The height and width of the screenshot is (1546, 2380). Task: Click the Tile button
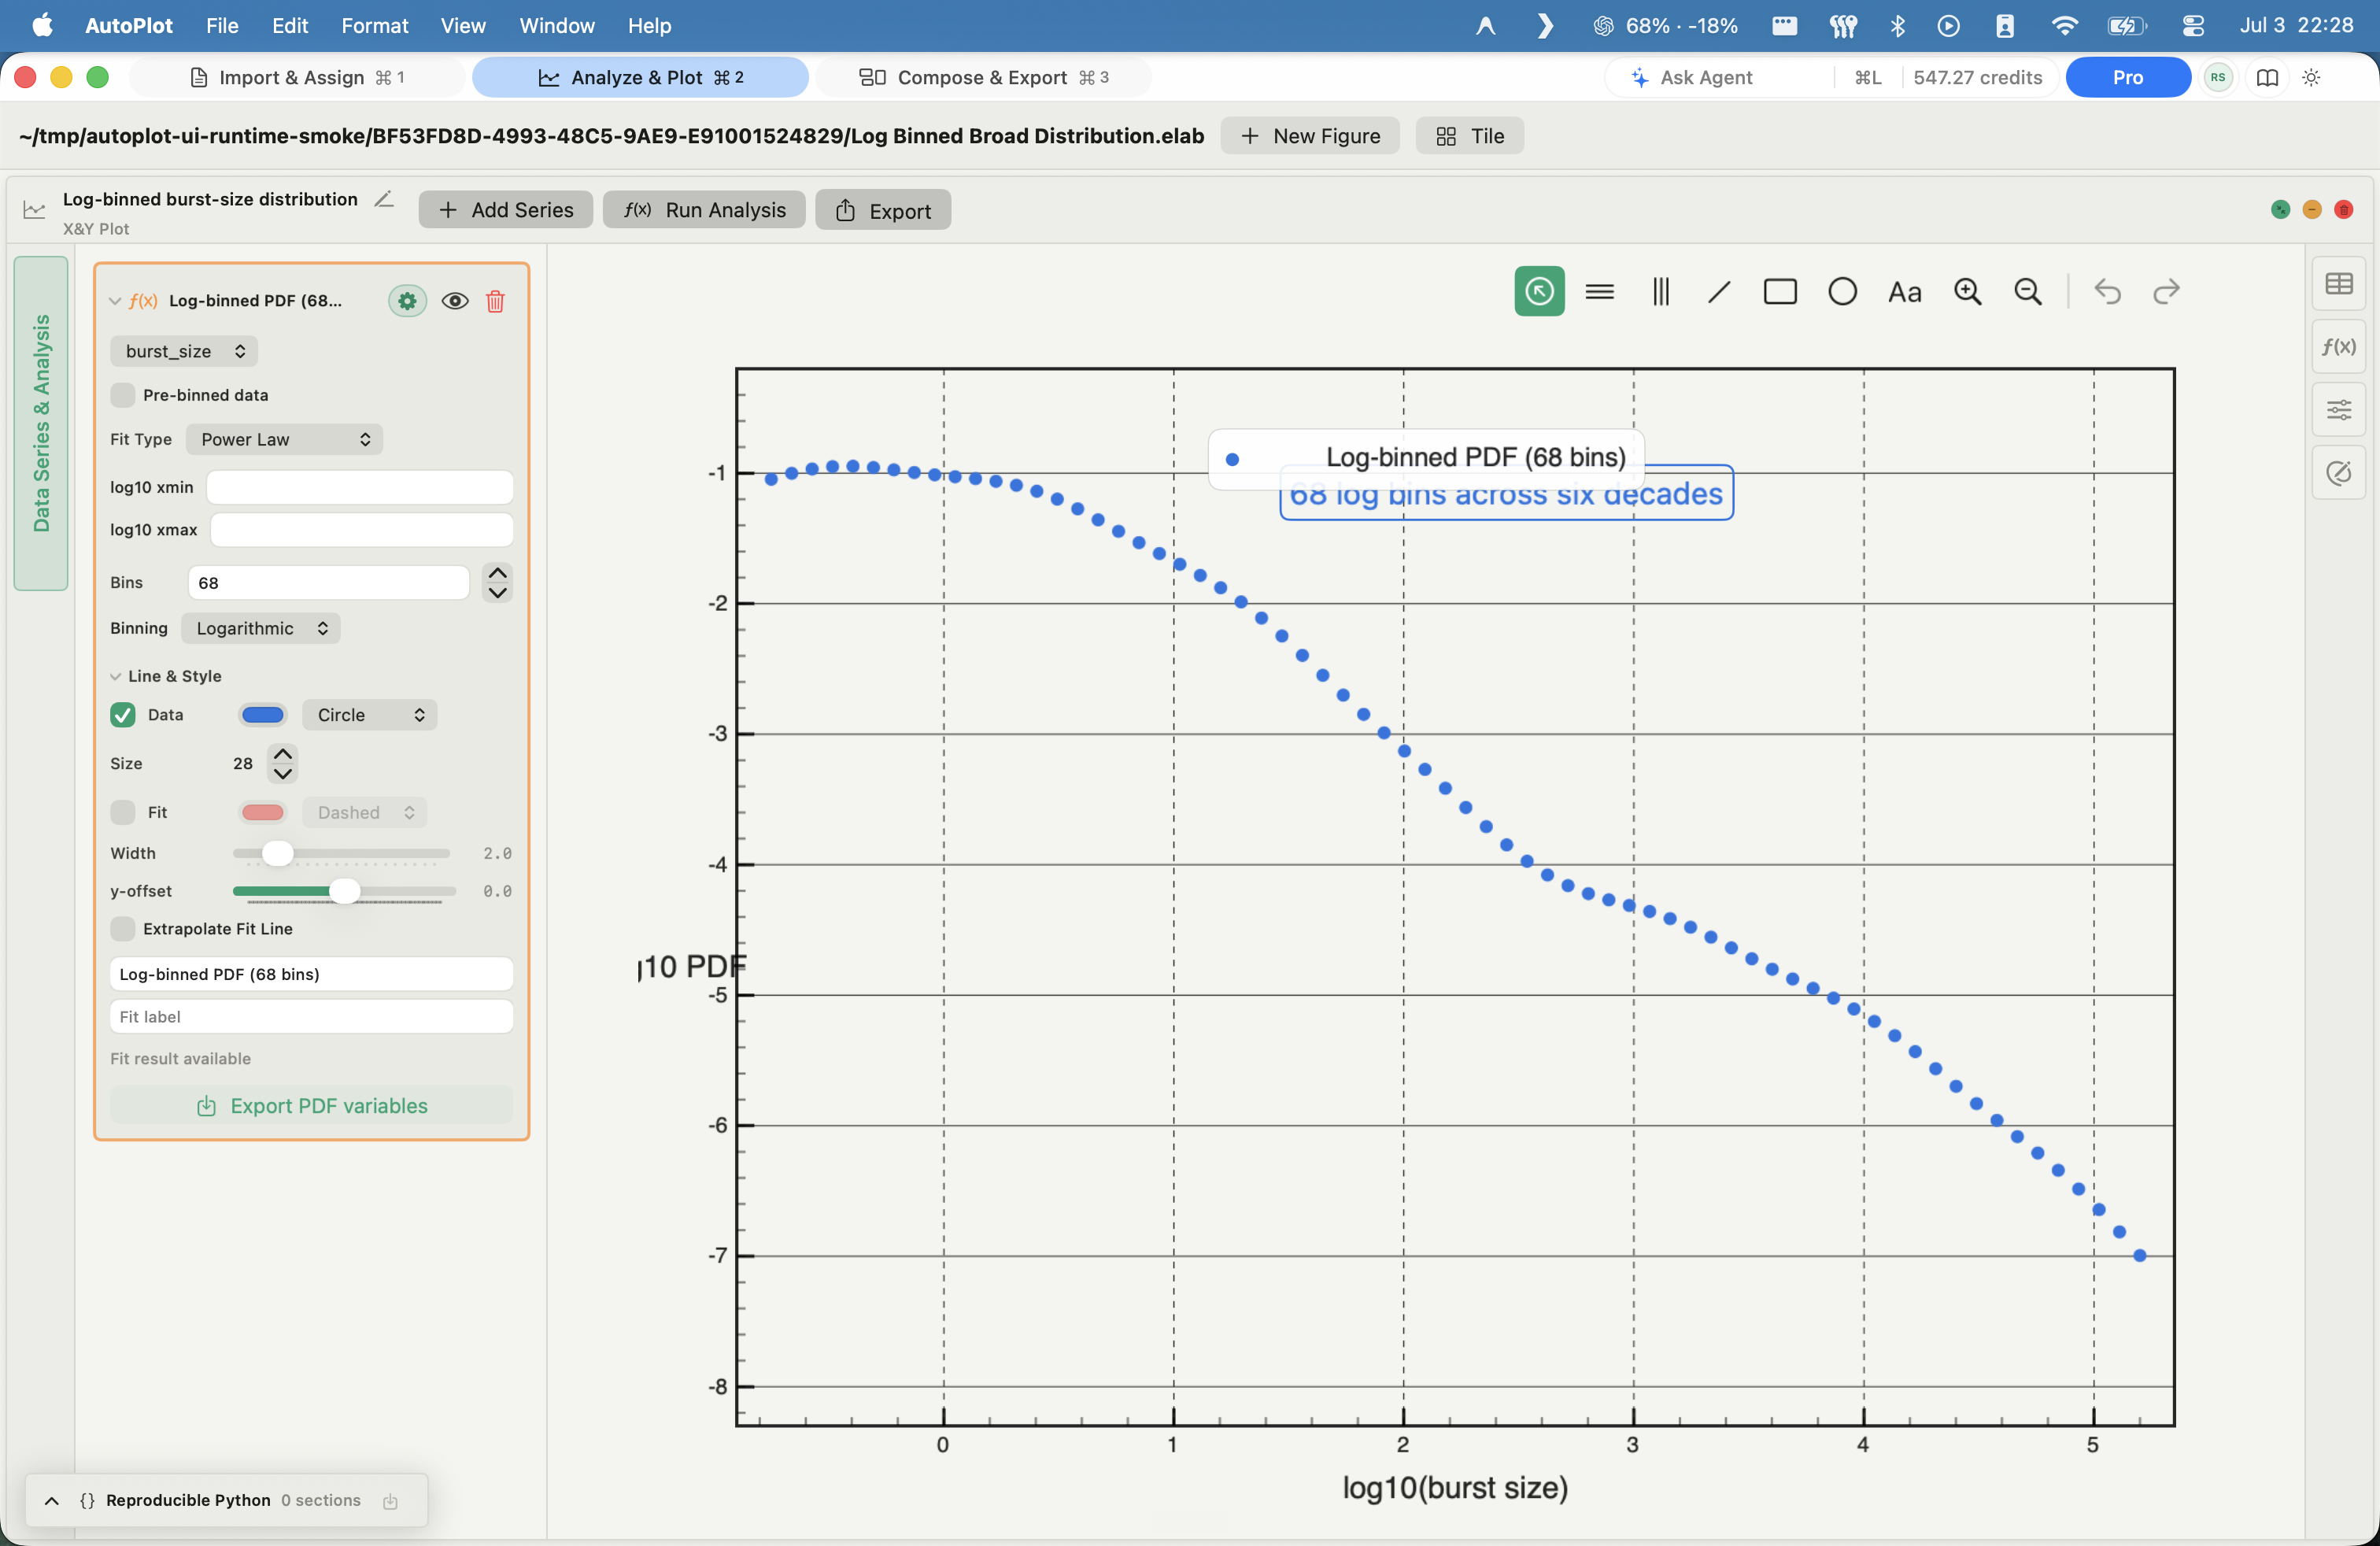click(x=1469, y=136)
